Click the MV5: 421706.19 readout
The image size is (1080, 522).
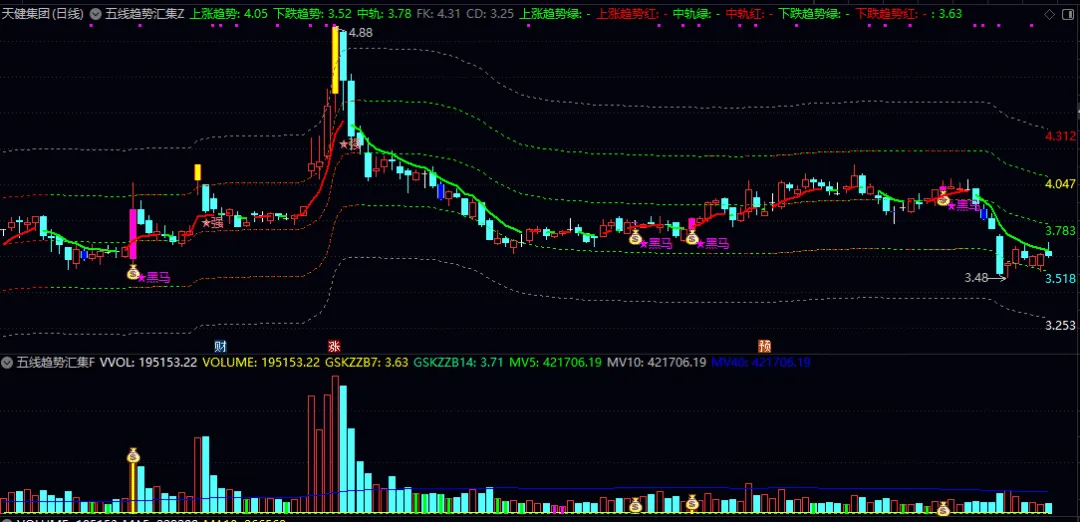point(555,362)
